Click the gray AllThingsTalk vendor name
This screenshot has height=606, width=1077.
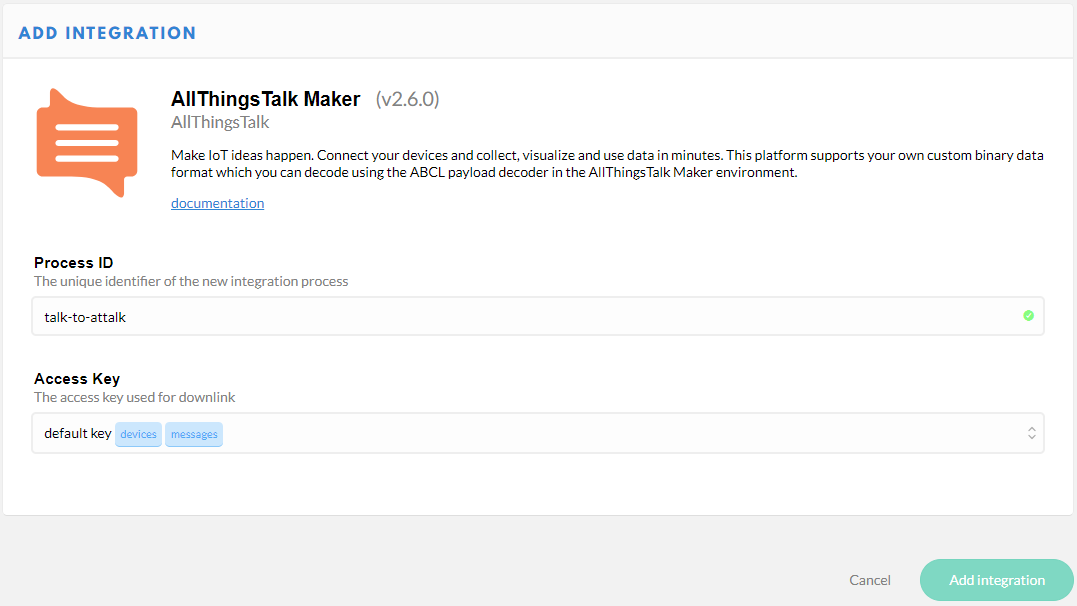click(x=220, y=123)
